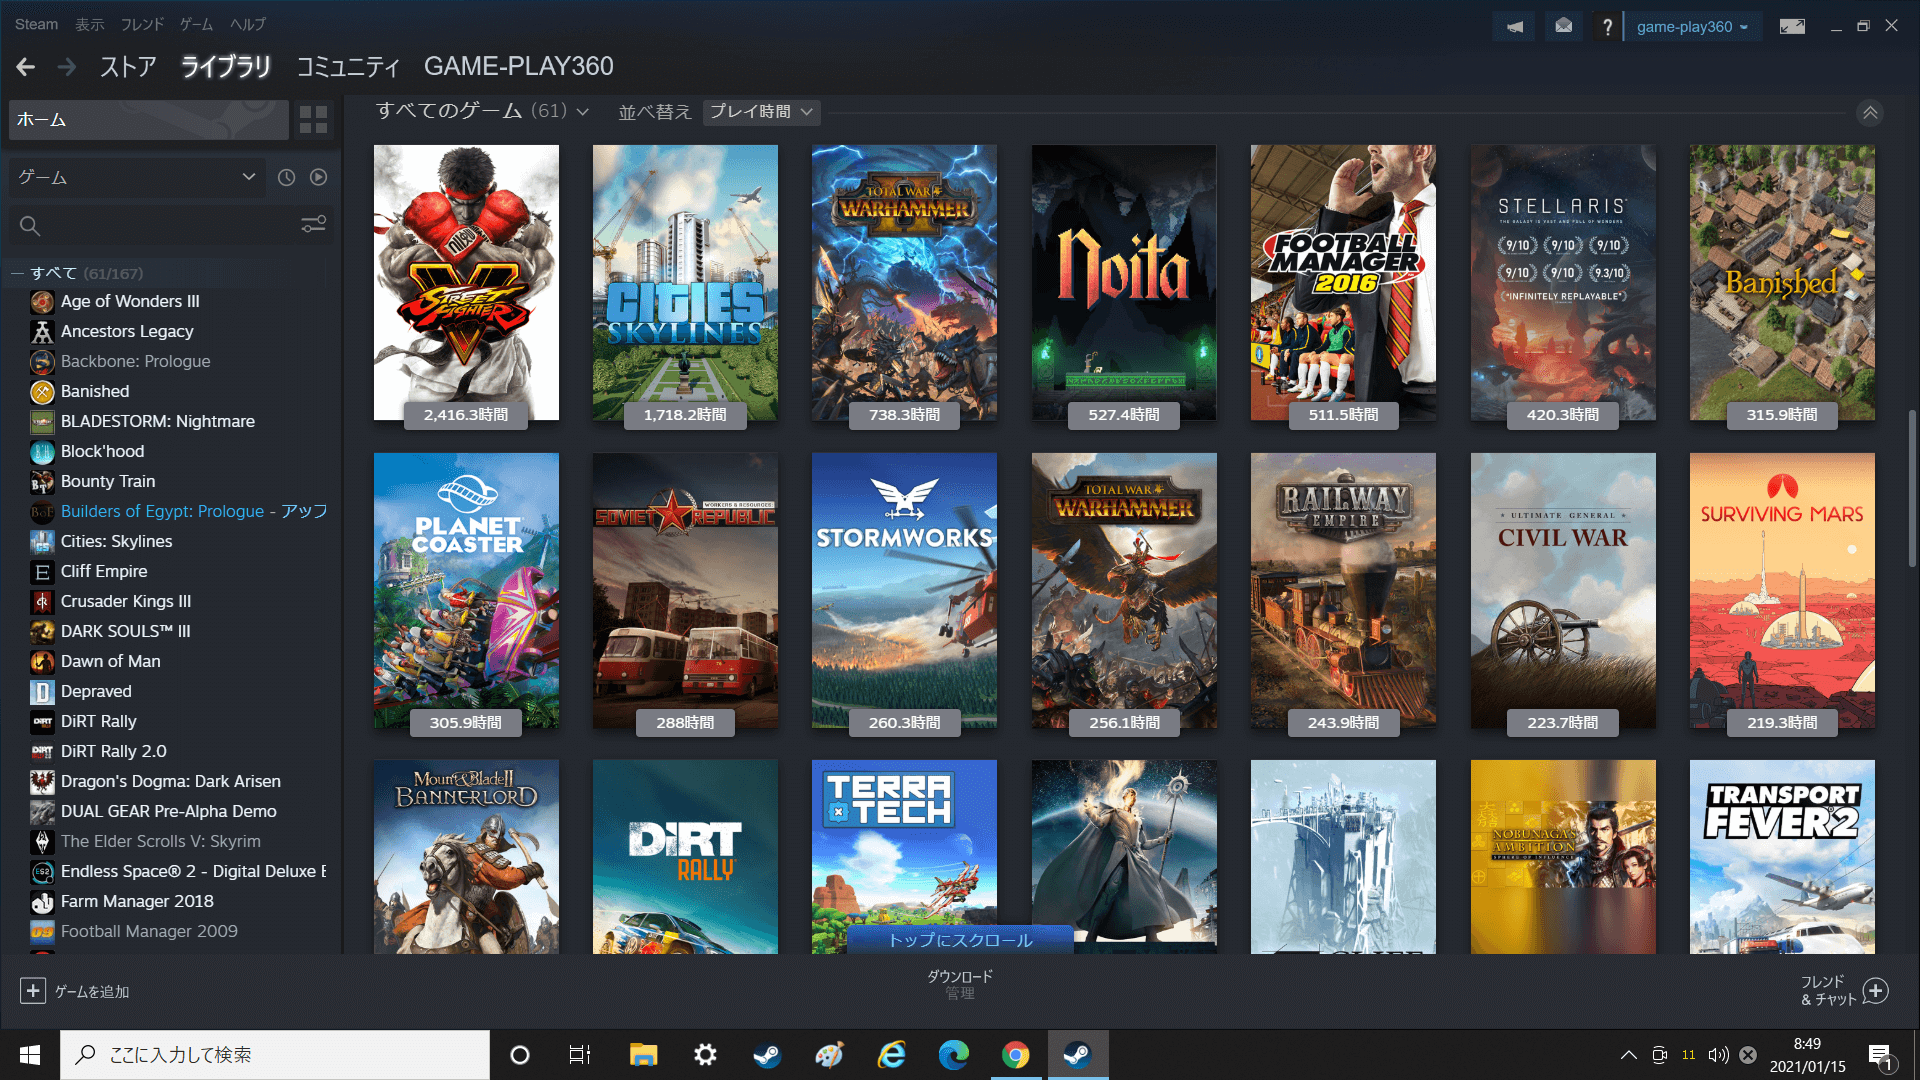
Task: Click the announcements megaphone icon
Action: click(1515, 27)
